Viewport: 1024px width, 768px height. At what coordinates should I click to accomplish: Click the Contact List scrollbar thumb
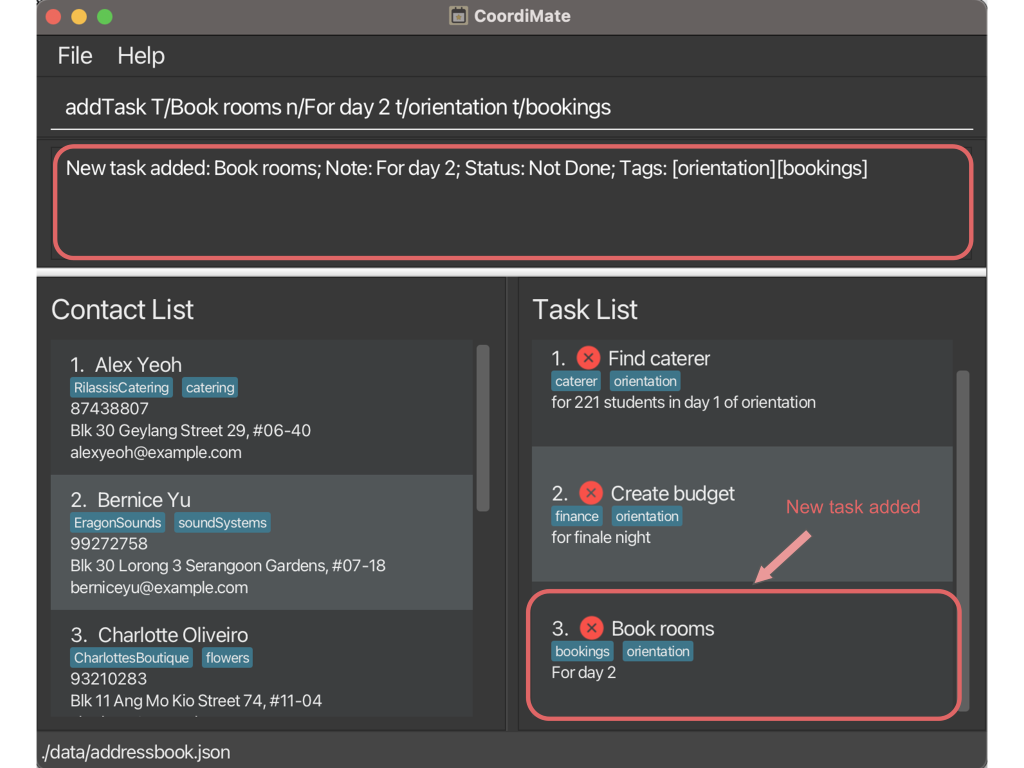point(483,428)
